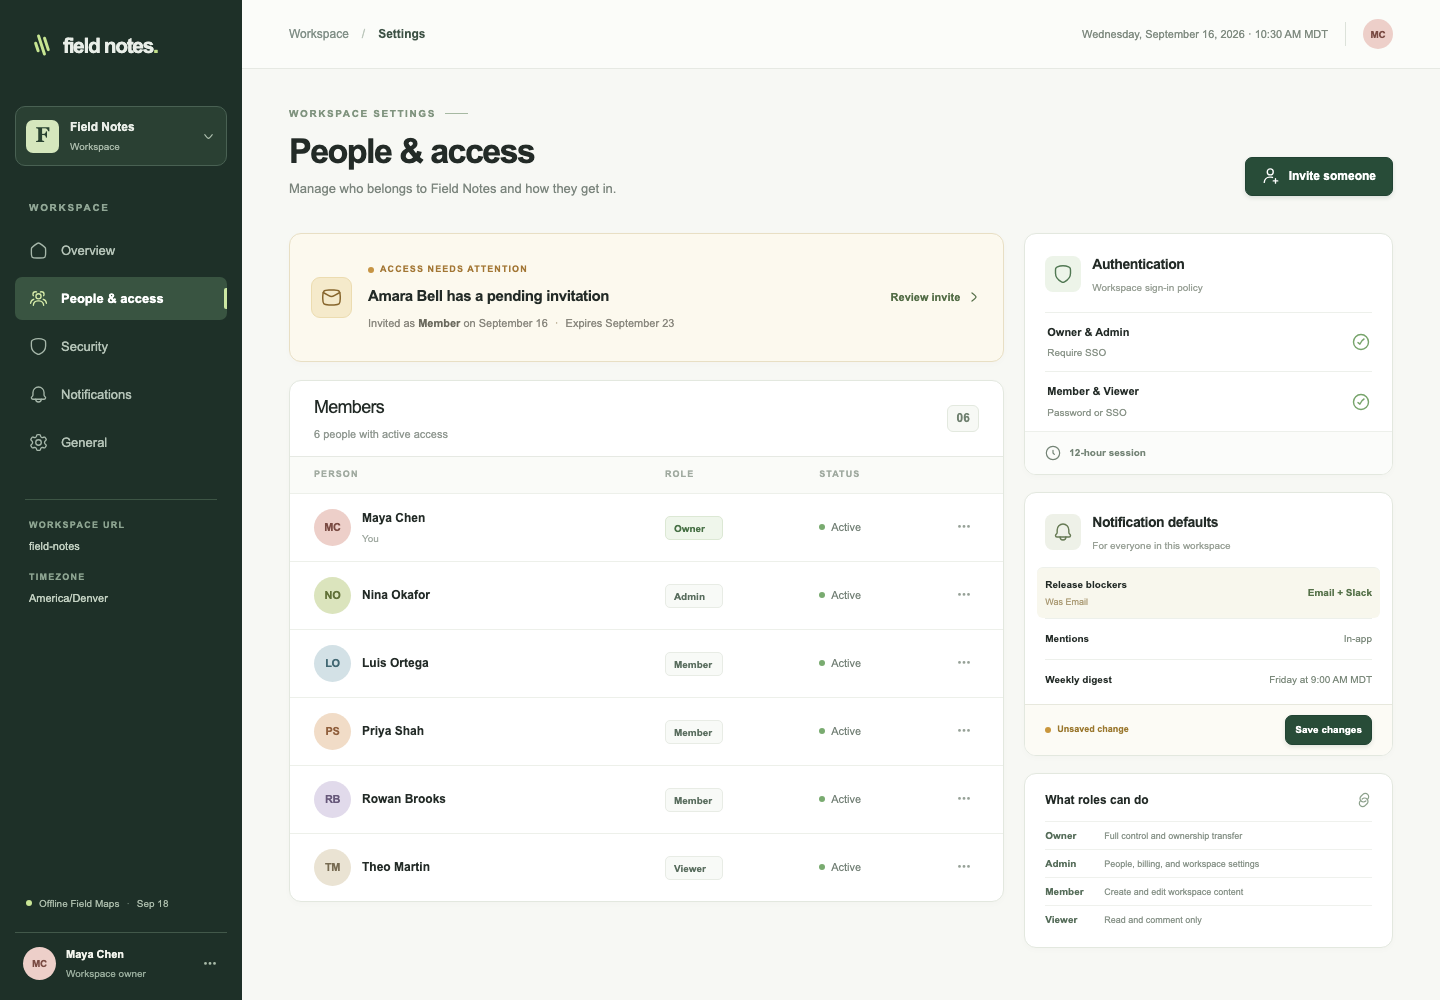This screenshot has width=1440, height=1000.
Task: Change the Mentions In-app setting
Action: click(1358, 639)
